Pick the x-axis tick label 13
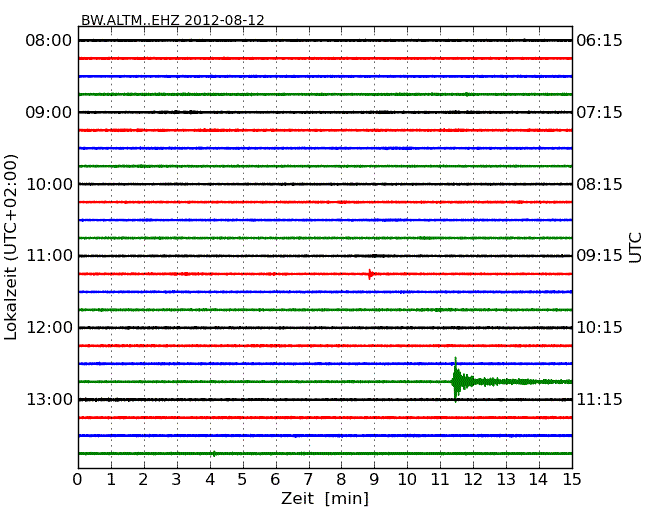The width and height of the screenshot is (650, 520). pos(506,479)
